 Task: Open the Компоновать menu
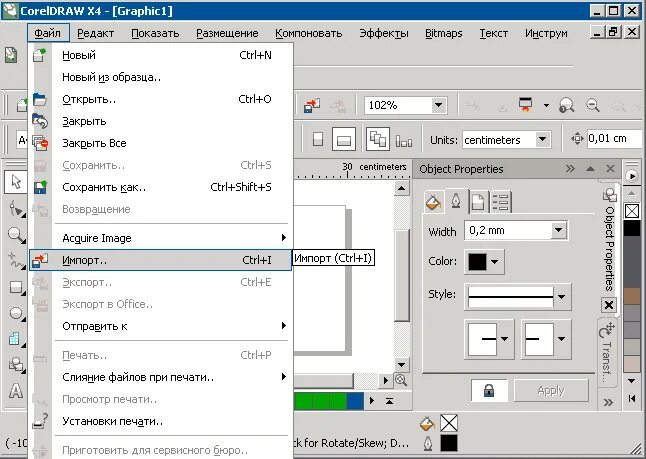tap(309, 33)
